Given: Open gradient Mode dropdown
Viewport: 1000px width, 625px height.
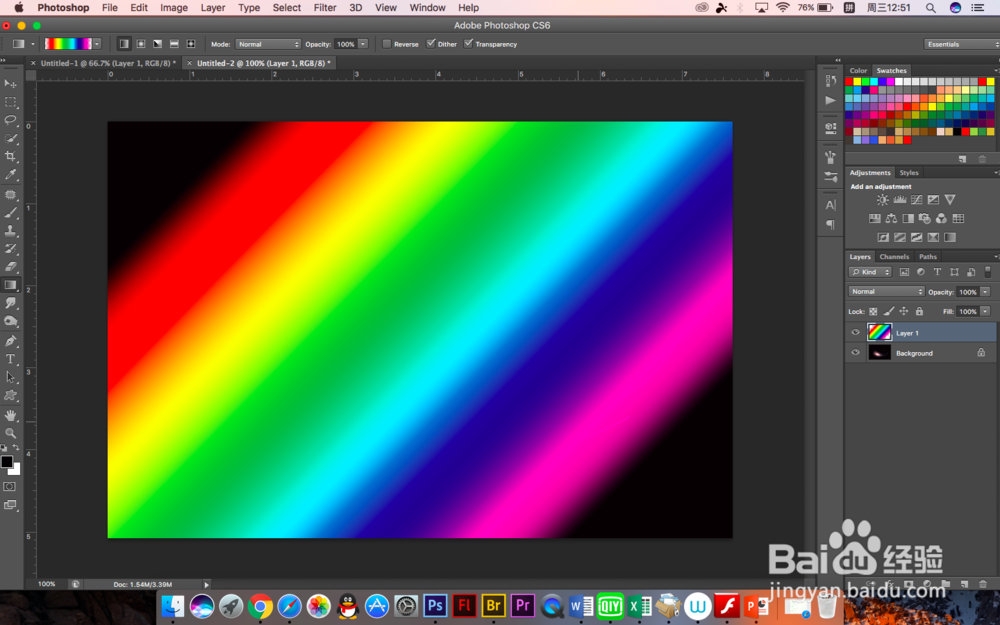Looking at the screenshot, I should pos(268,44).
